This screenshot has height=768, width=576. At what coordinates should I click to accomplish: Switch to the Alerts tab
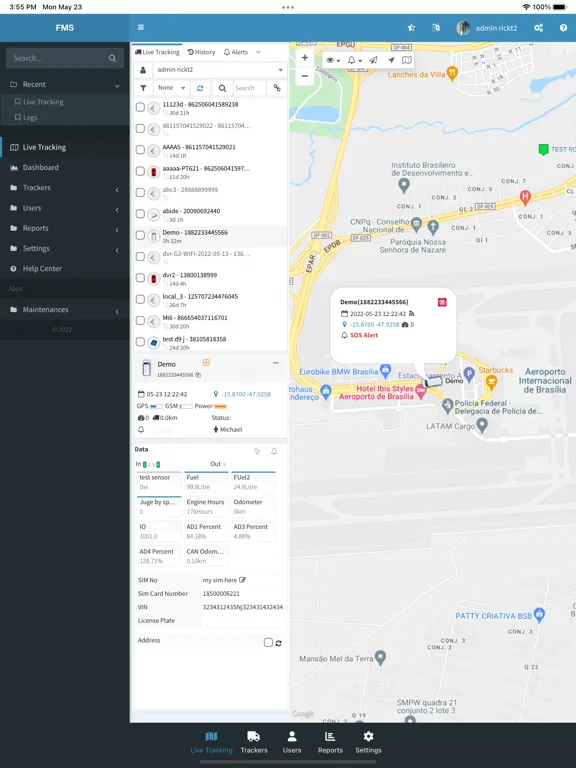pyautogui.click(x=236, y=52)
